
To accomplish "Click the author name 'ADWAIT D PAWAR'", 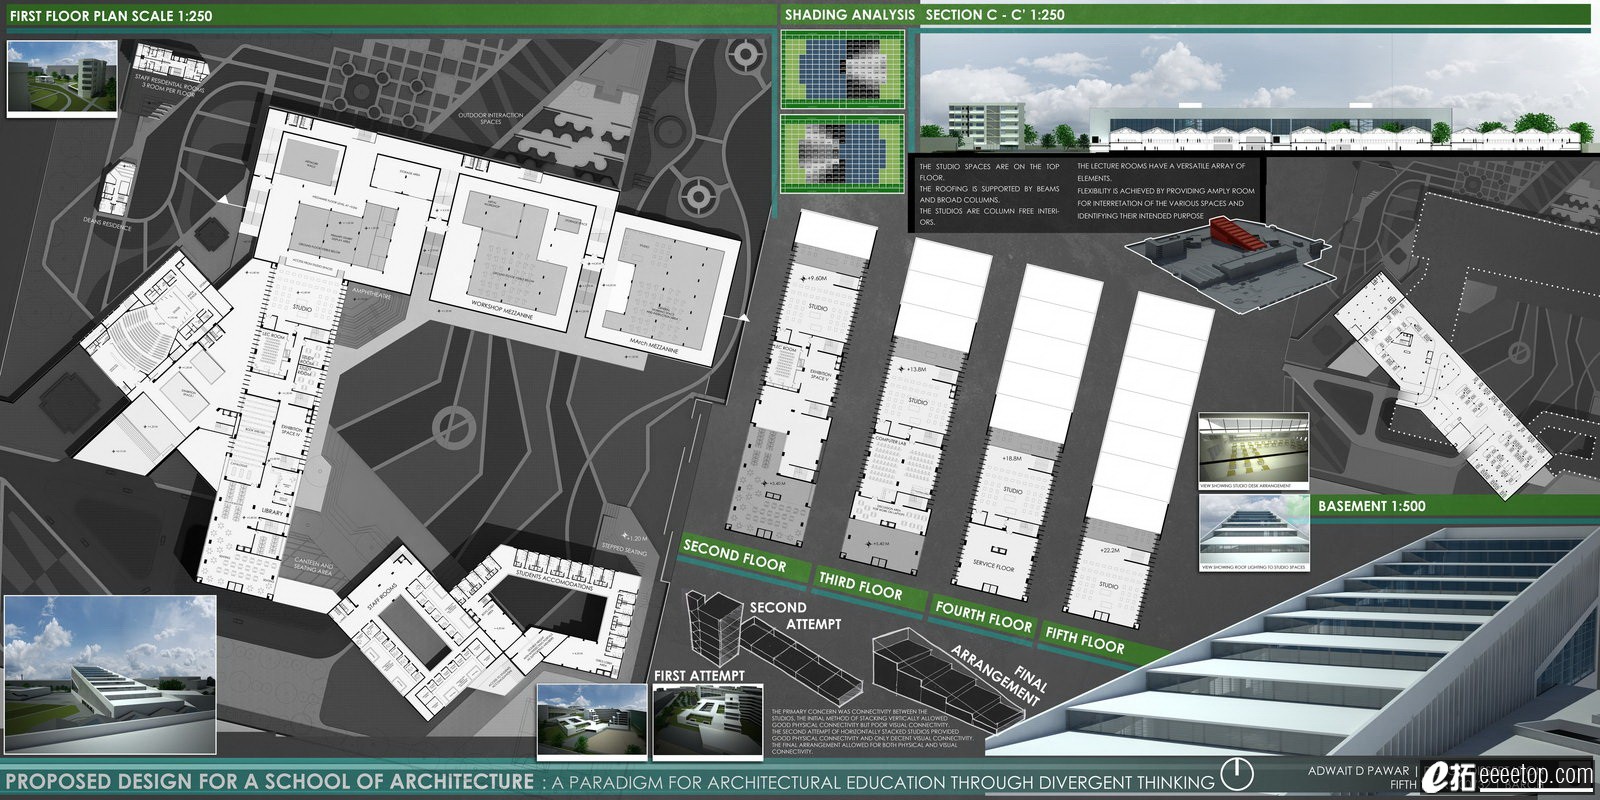I will tap(1358, 771).
